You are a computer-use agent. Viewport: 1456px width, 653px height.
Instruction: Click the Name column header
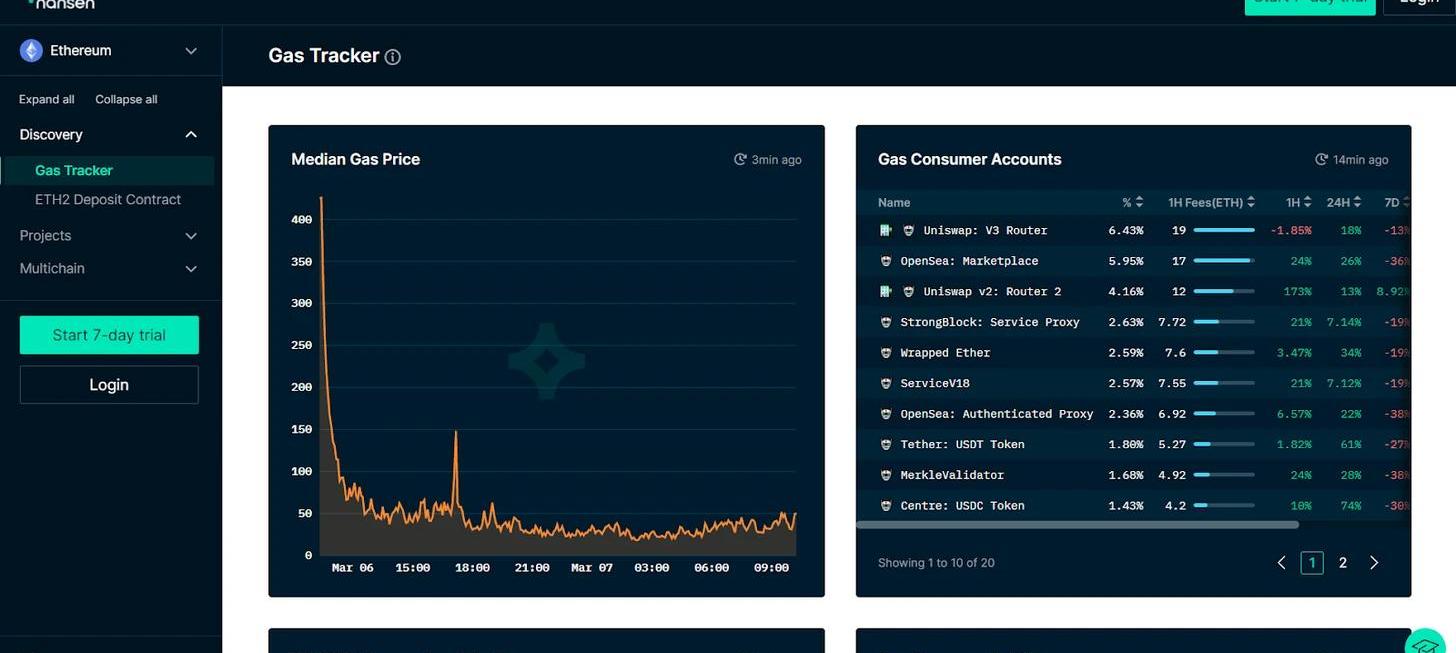[x=894, y=203]
